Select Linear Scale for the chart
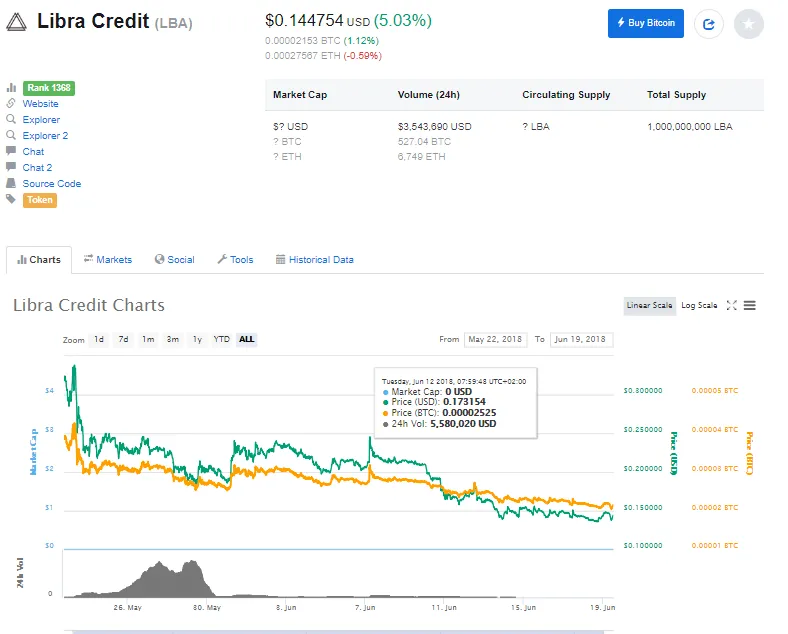Screen dimensions: 788x634 649,305
